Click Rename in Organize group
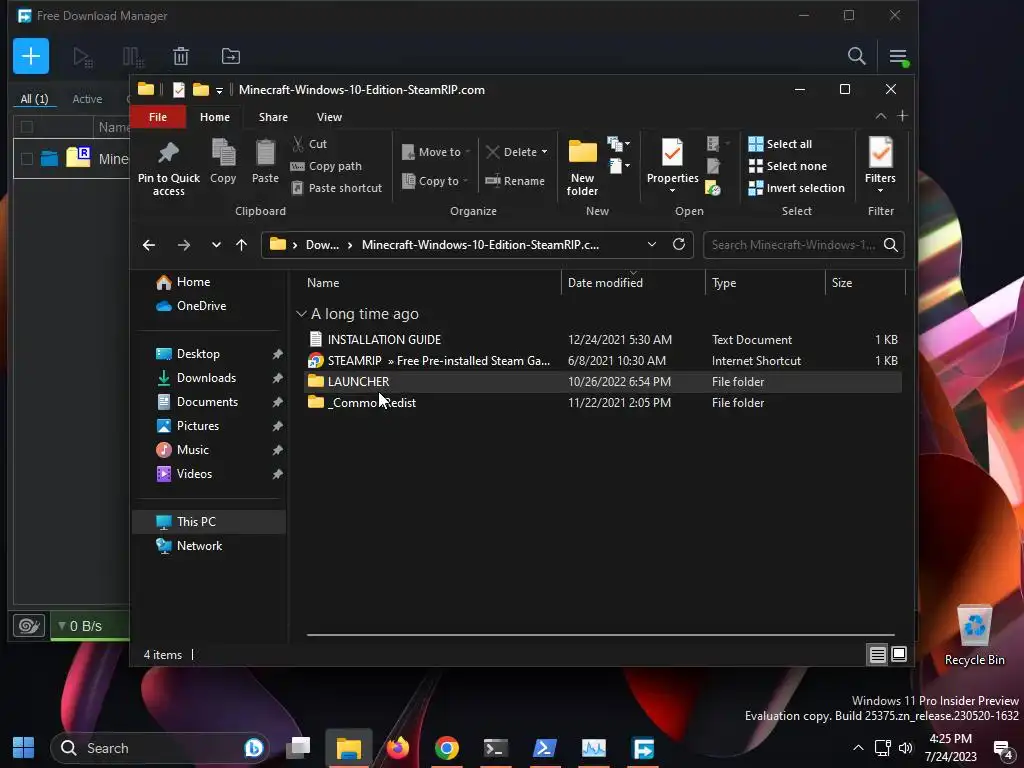The image size is (1024, 768). tap(515, 181)
